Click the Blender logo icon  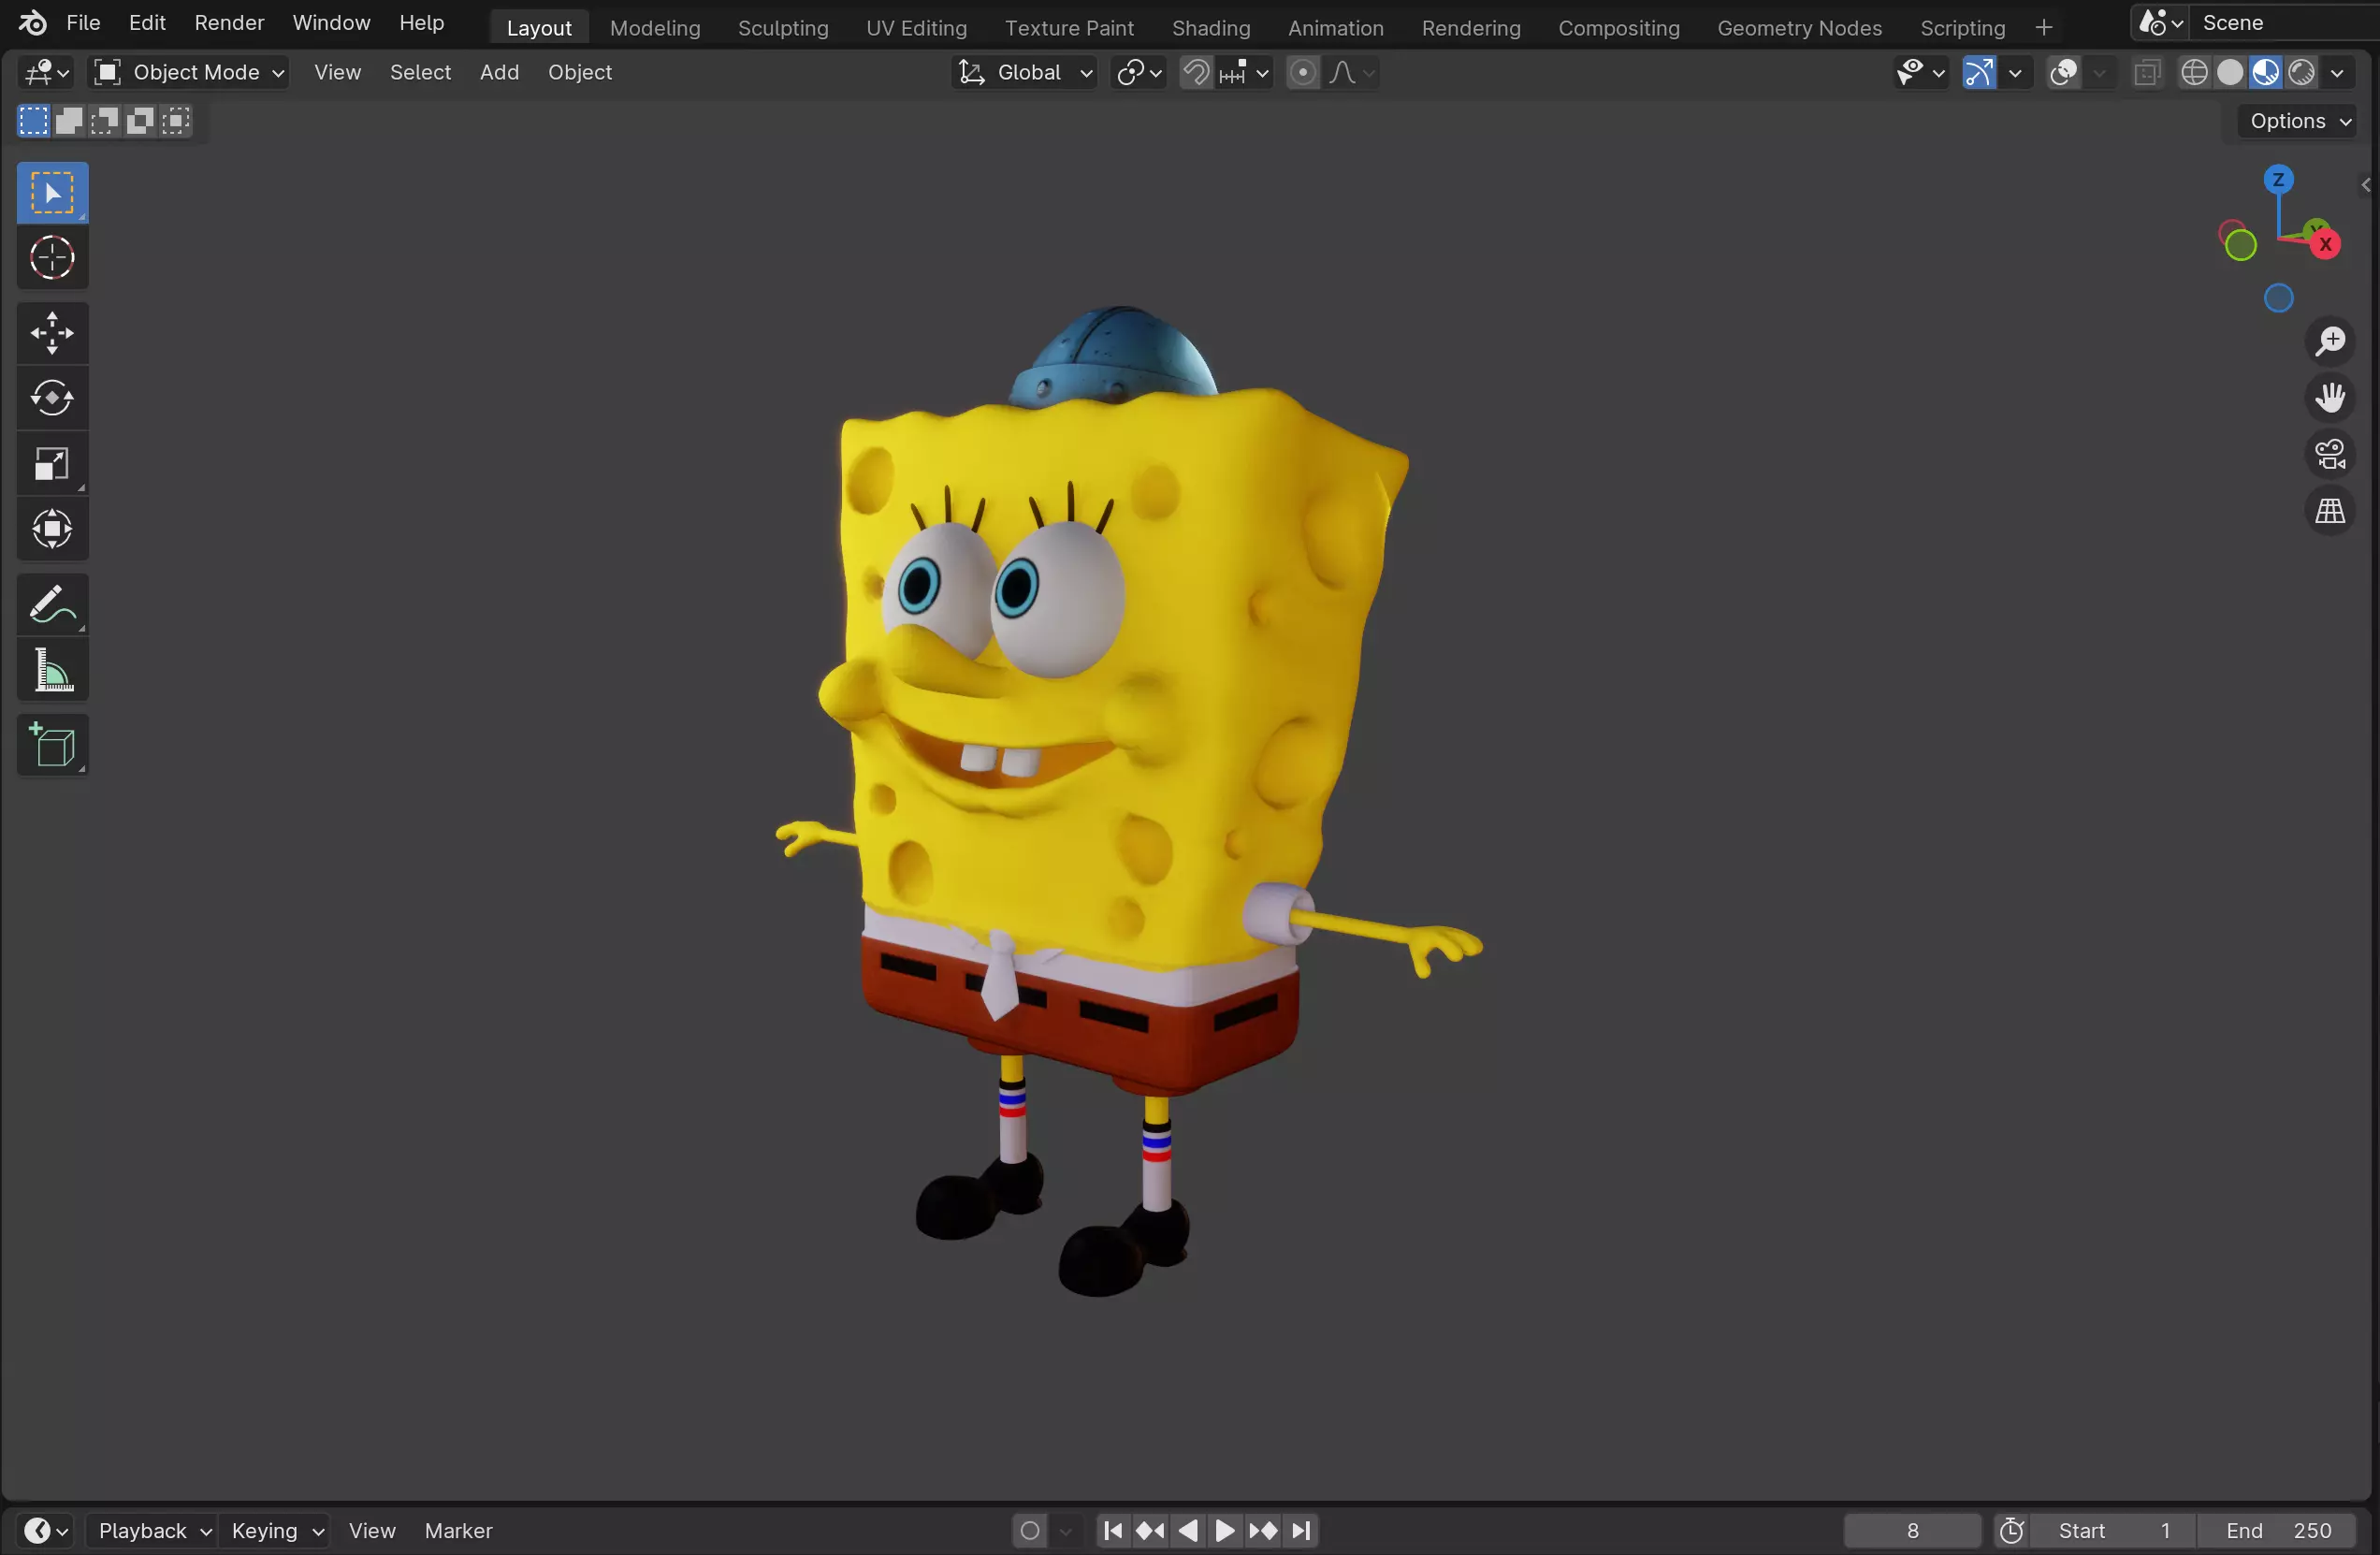[32, 22]
